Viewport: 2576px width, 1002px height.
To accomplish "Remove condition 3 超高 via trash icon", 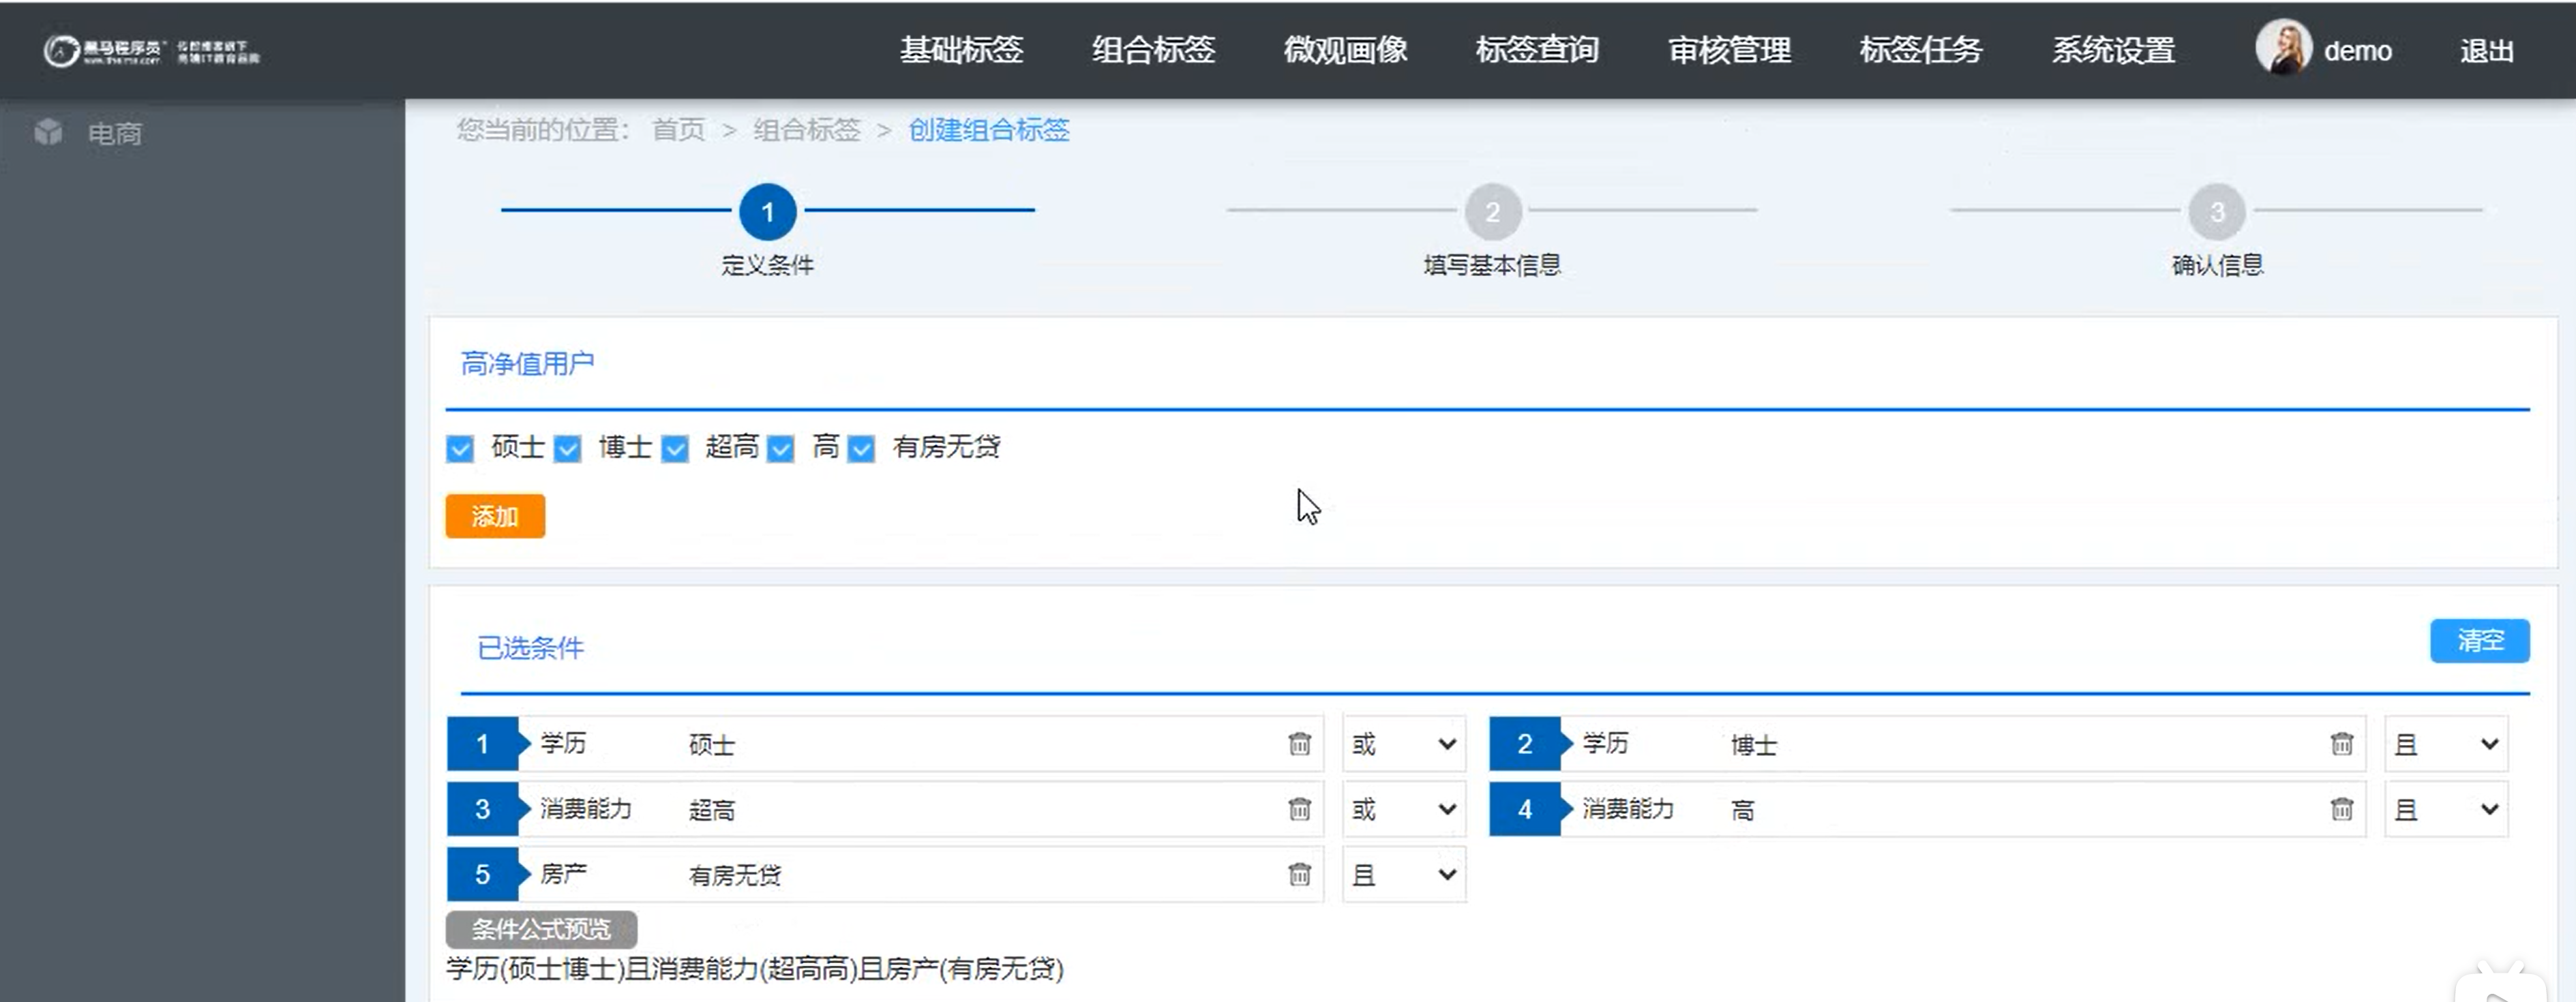I will tap(1299, 809).
